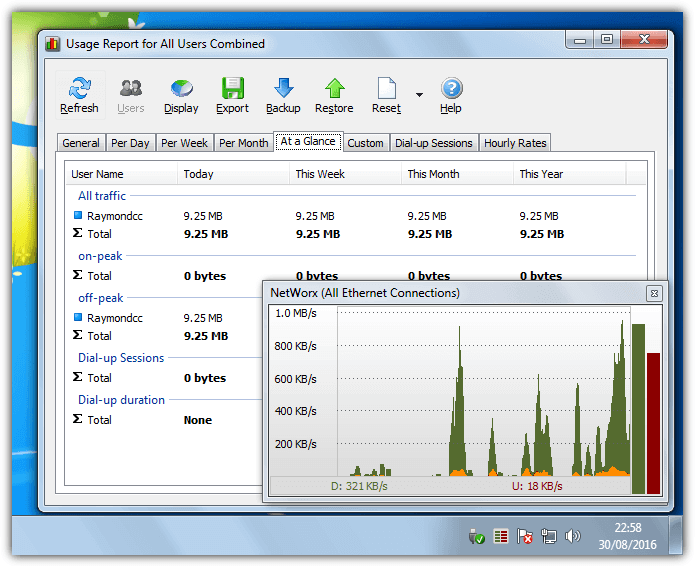Switch to the Custom tab

(366, 143)
